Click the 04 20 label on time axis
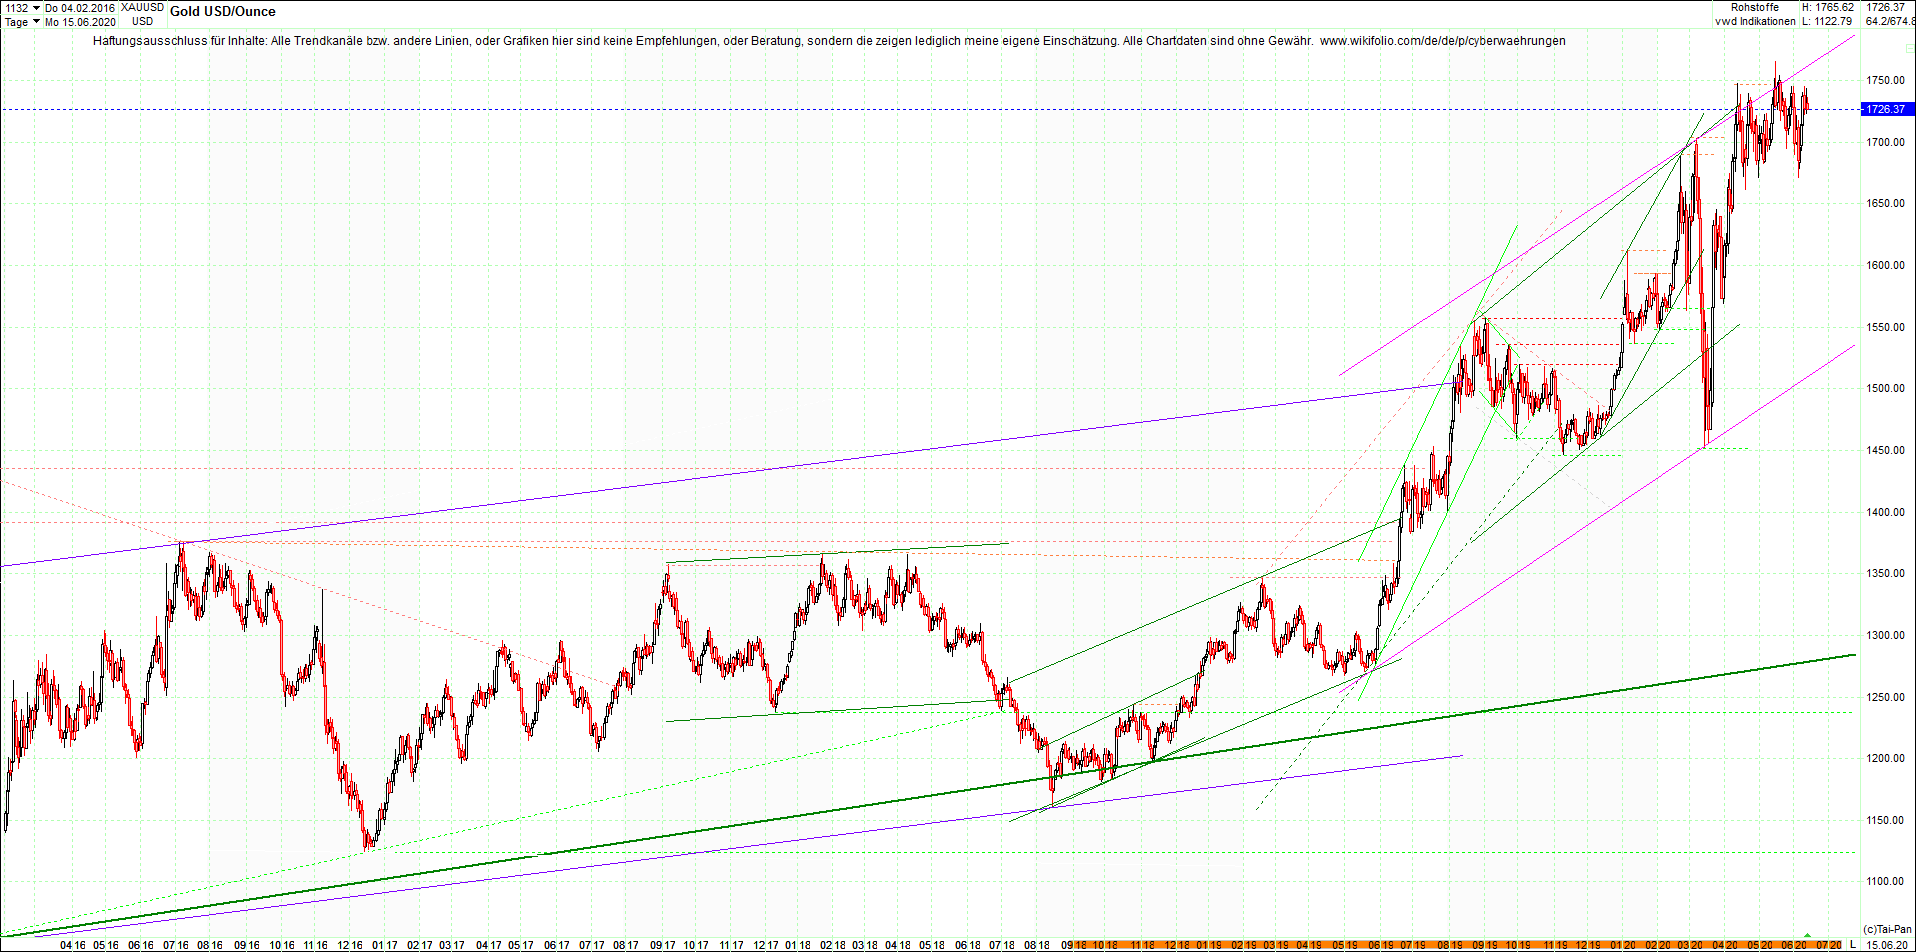The width and height of the screenshot is (1916, 952). [x=1725, y=945]
